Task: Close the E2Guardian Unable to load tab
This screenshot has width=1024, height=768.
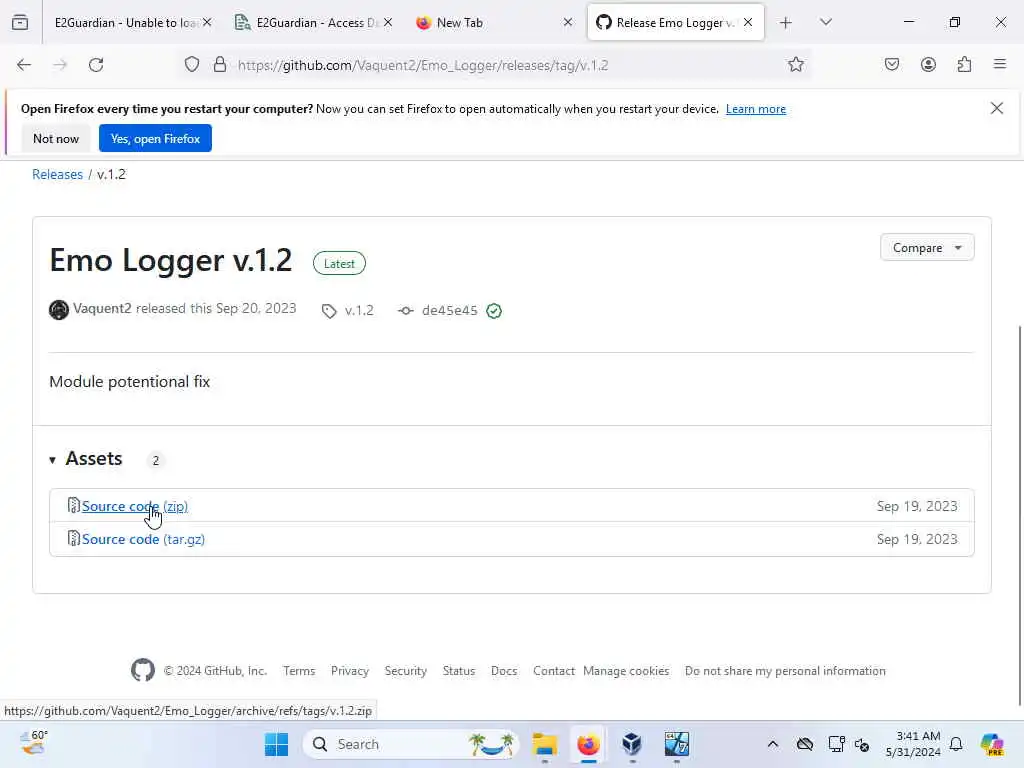Action: 207,22
